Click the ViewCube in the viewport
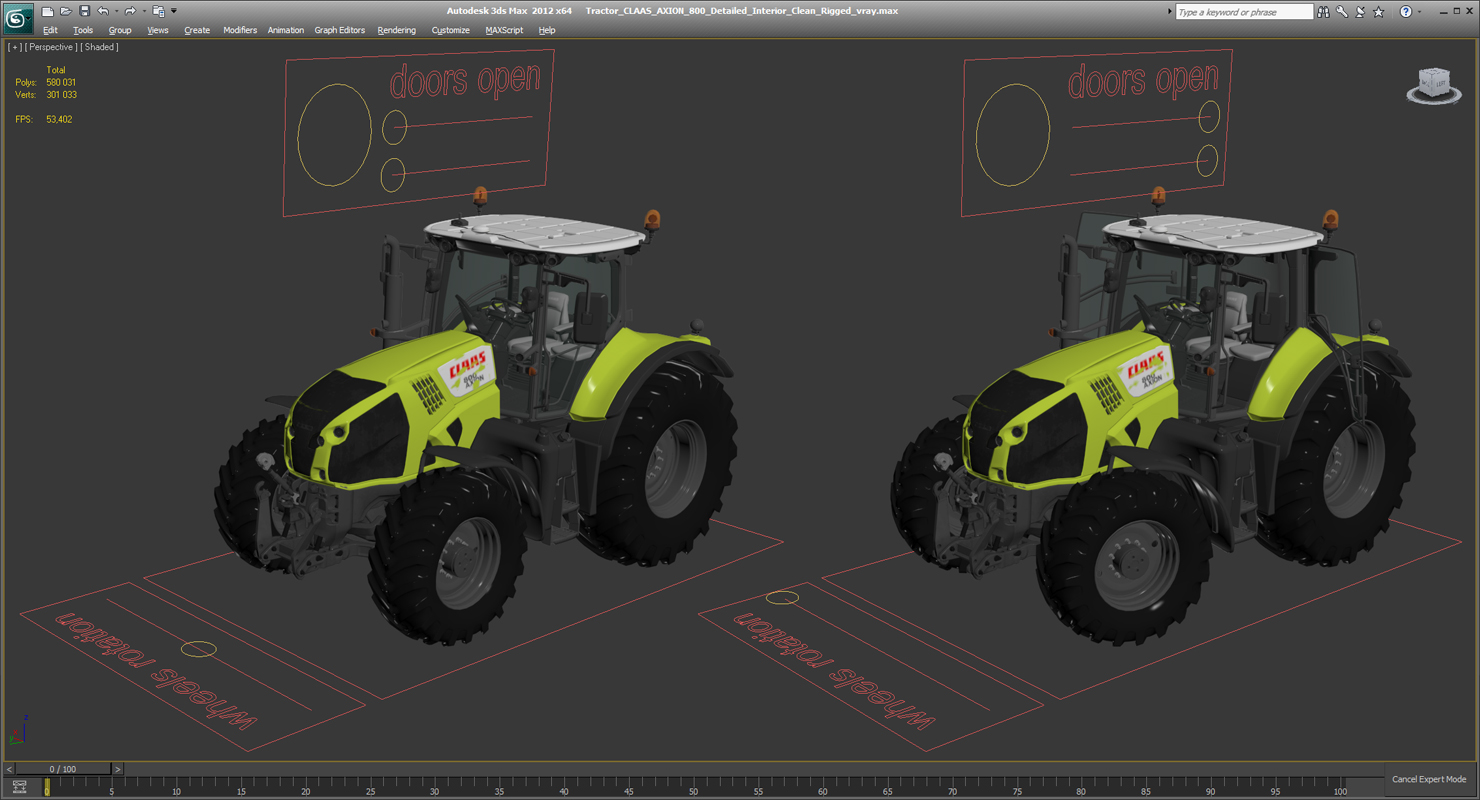Screen dimensions: 1480x800 (x=1434, y=86)
